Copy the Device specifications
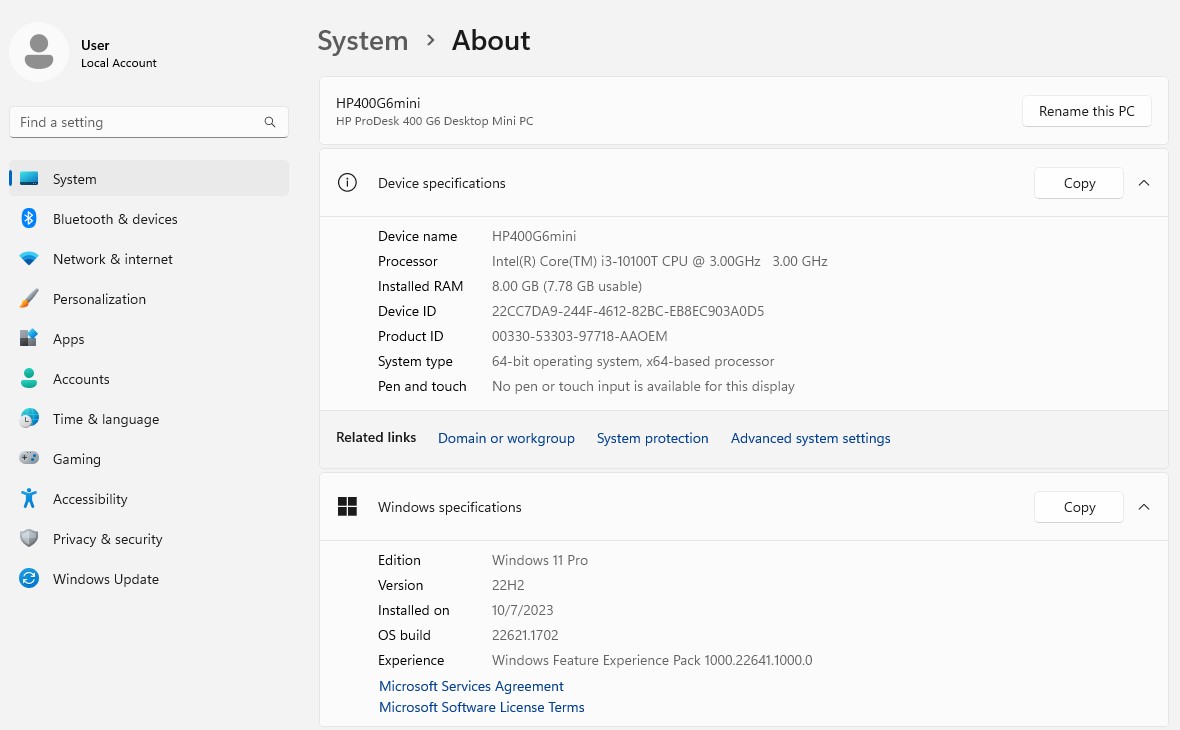1180x730 pixels. (1078, 183)
